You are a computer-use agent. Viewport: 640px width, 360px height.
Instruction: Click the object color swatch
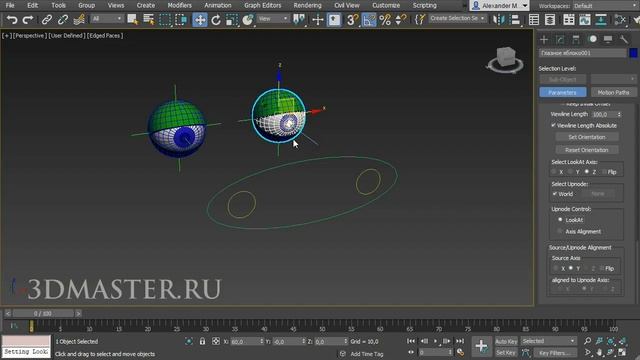click(x=633, y=53)
